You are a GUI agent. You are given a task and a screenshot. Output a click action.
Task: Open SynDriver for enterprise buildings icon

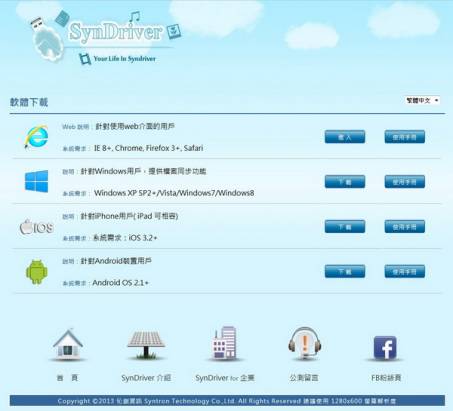[x=224, y=343]
